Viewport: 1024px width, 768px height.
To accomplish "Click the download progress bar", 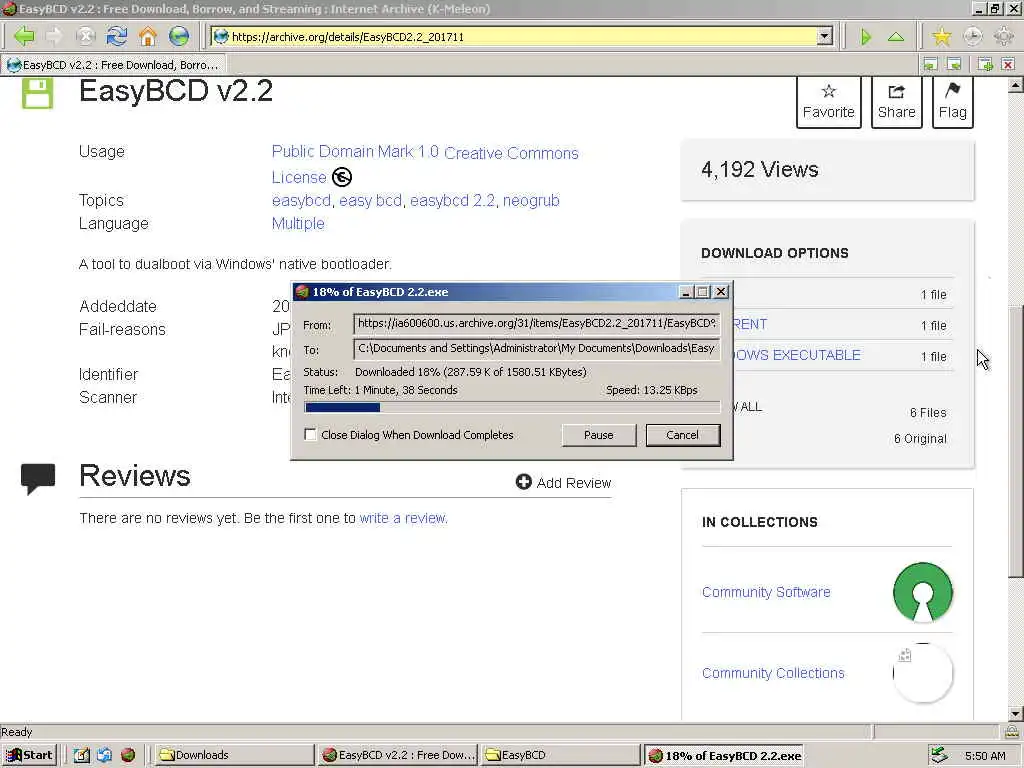I will 512,407.
